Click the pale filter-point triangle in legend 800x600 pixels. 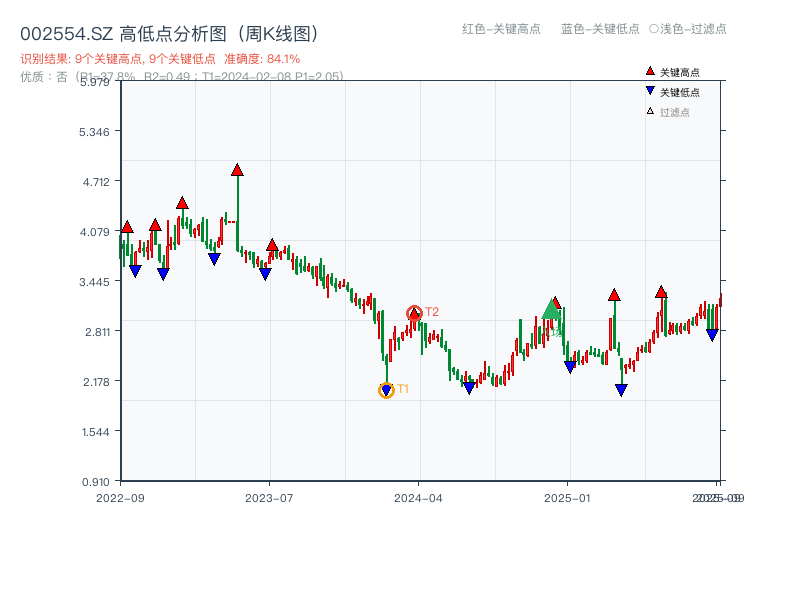[650, 111]
